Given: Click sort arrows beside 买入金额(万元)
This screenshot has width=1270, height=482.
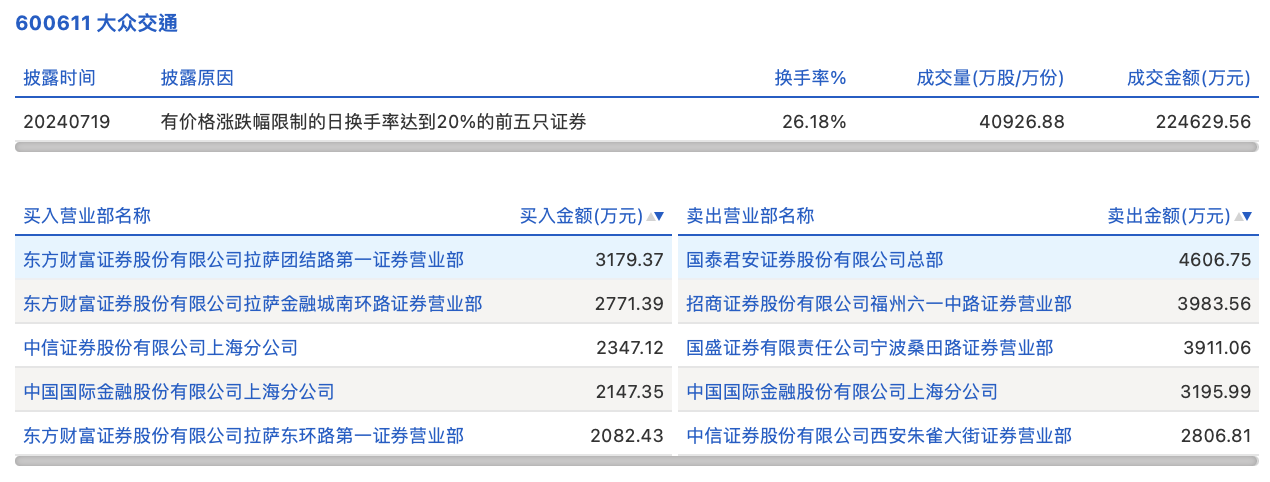Looking at the screenshot, I should [656, 216].
